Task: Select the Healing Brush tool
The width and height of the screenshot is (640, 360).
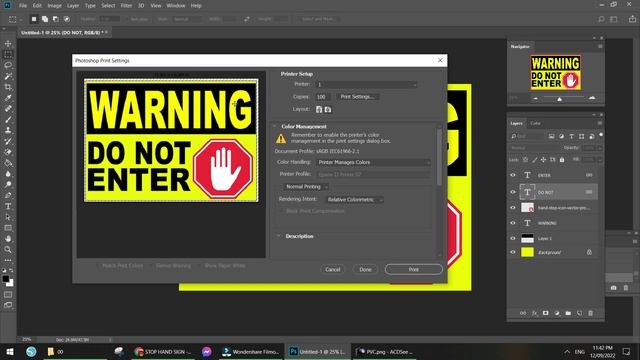Action: coord(8,109)
